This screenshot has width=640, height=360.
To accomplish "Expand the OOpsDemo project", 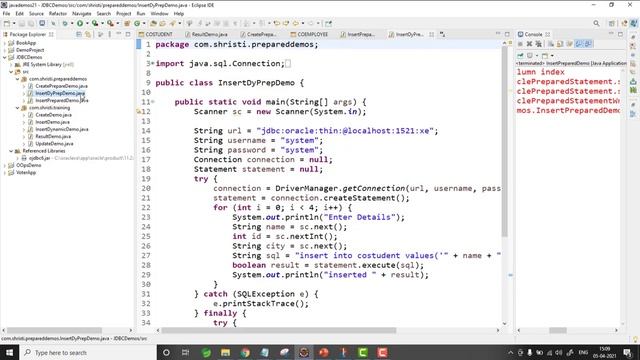I will point(4,165).
